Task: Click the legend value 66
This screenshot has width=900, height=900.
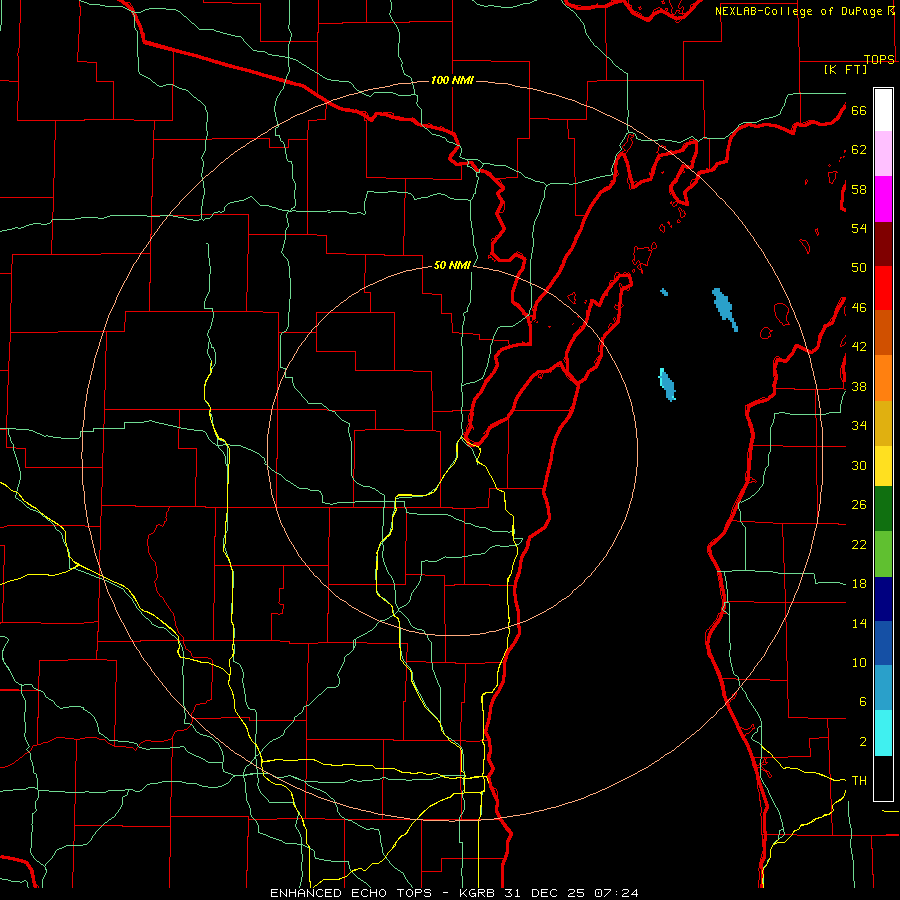Action: pyautogui.click(x=859, y=110)
